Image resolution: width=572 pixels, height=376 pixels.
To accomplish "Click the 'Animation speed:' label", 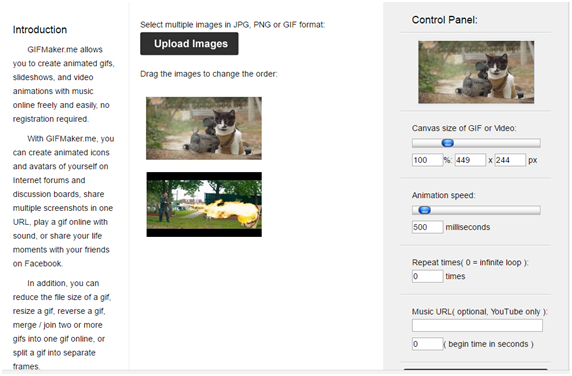I will point(443,195).
